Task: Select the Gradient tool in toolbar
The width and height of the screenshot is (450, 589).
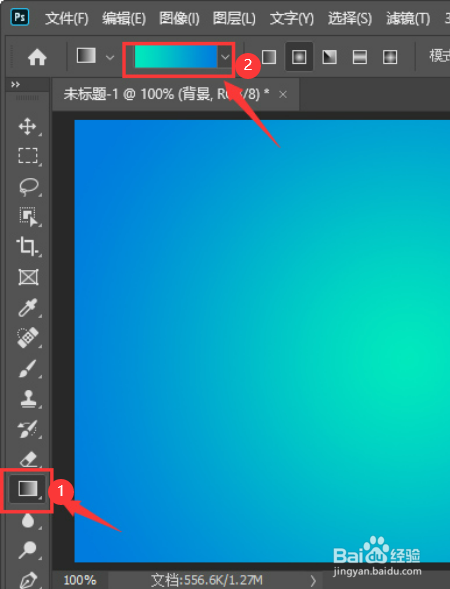Action: point(28,489)
